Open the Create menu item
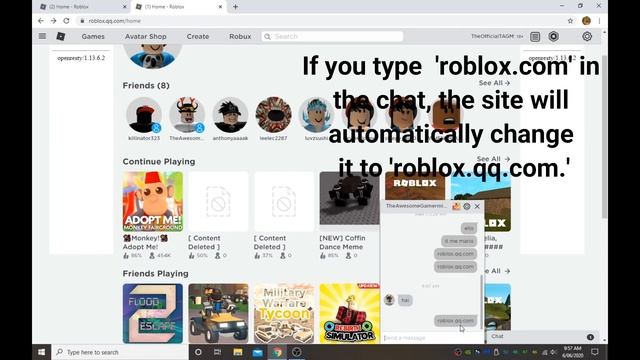The height and width of the screenshot is (360, 640). click(198, 36)
